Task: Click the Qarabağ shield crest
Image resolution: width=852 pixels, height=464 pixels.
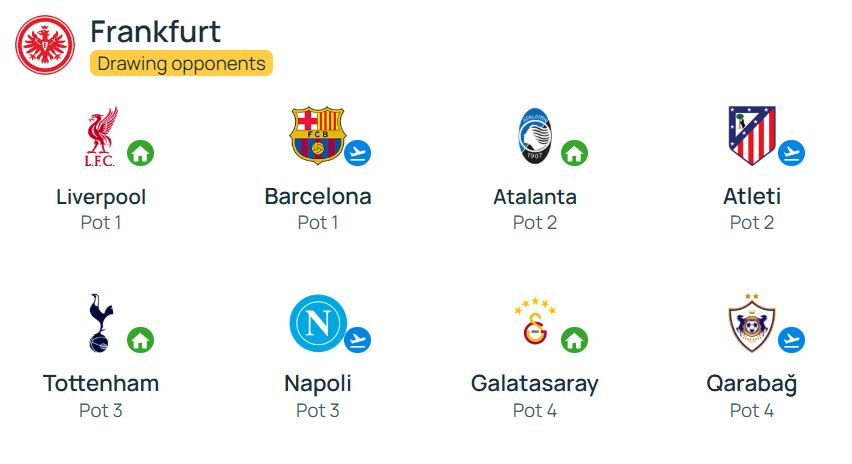Action: click(x=751, y=323)
